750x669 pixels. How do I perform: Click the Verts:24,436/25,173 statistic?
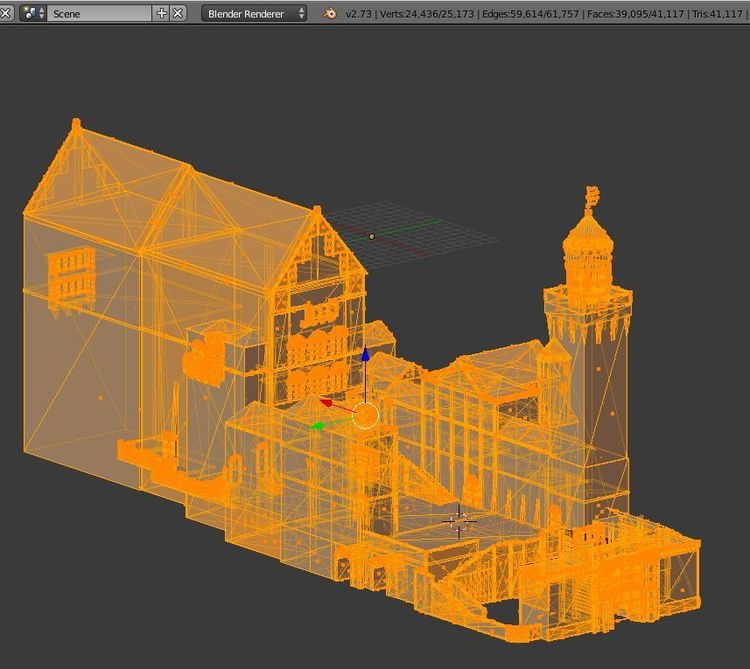(x=427, y=14)
